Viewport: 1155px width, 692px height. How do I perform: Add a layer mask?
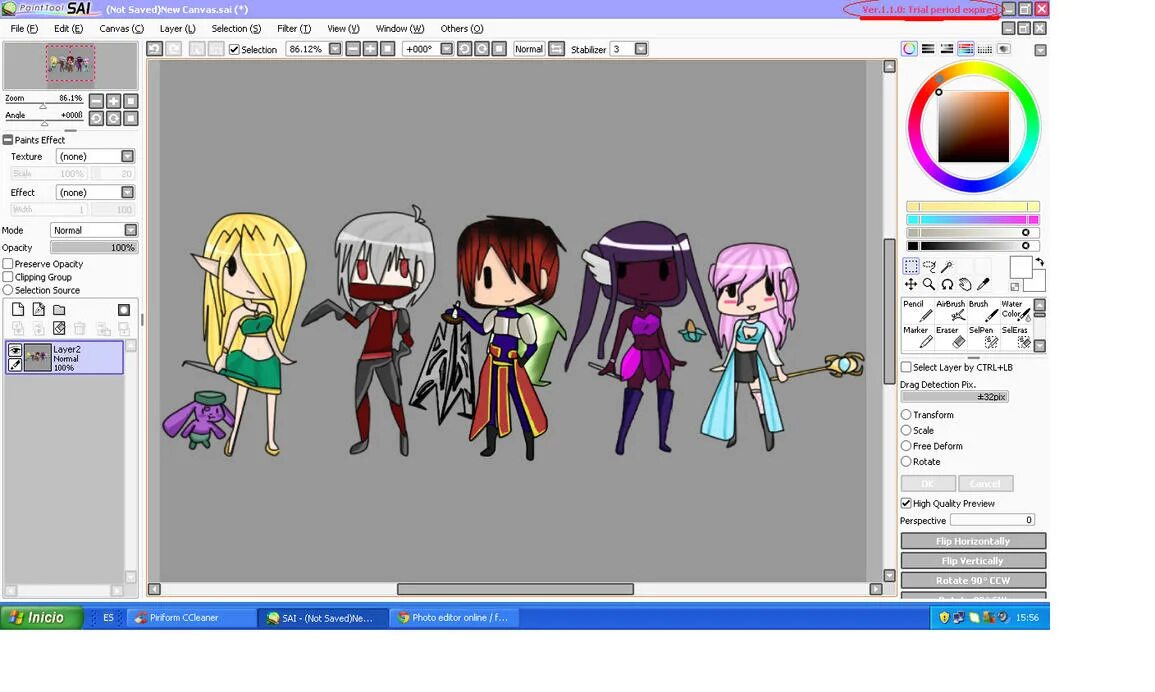(124, 310)
